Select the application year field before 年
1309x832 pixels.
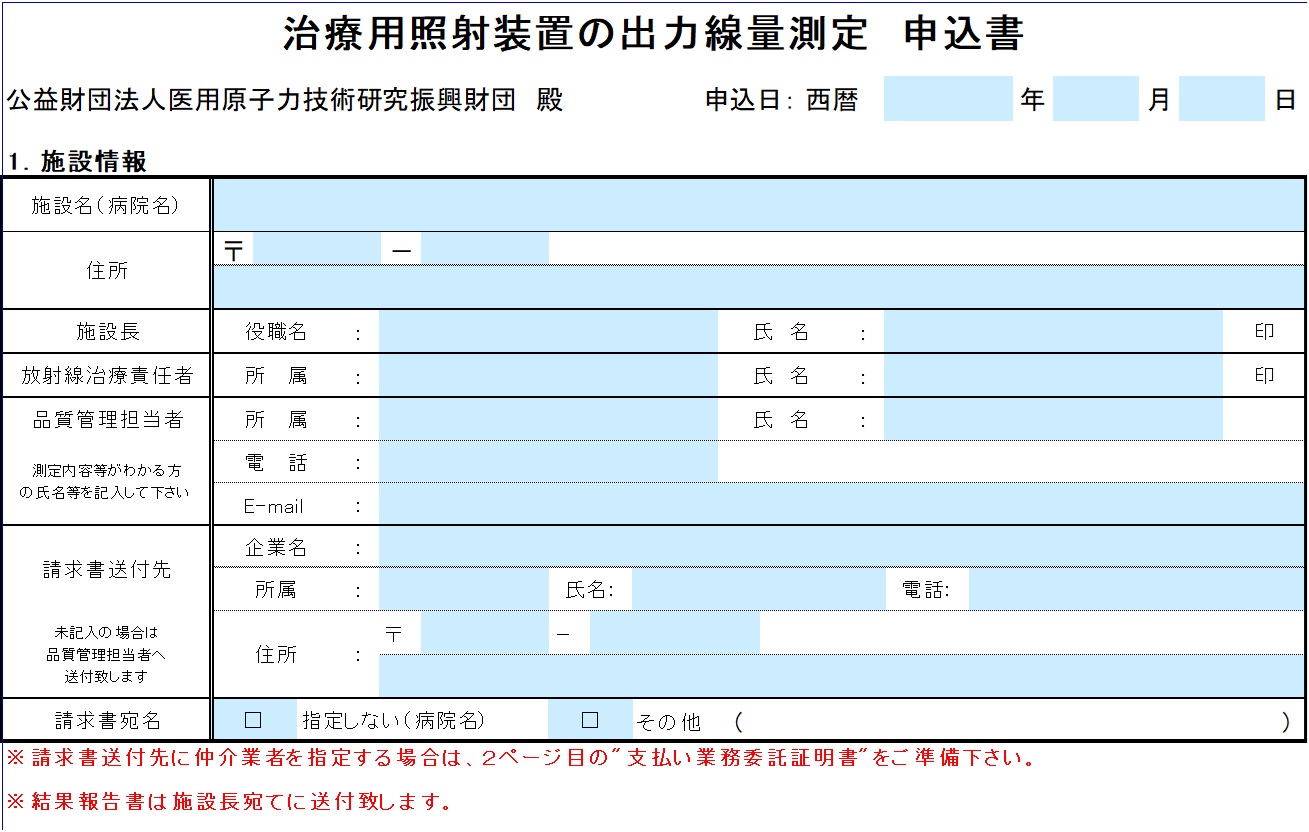pyautogui.click(x=948, y=99)
